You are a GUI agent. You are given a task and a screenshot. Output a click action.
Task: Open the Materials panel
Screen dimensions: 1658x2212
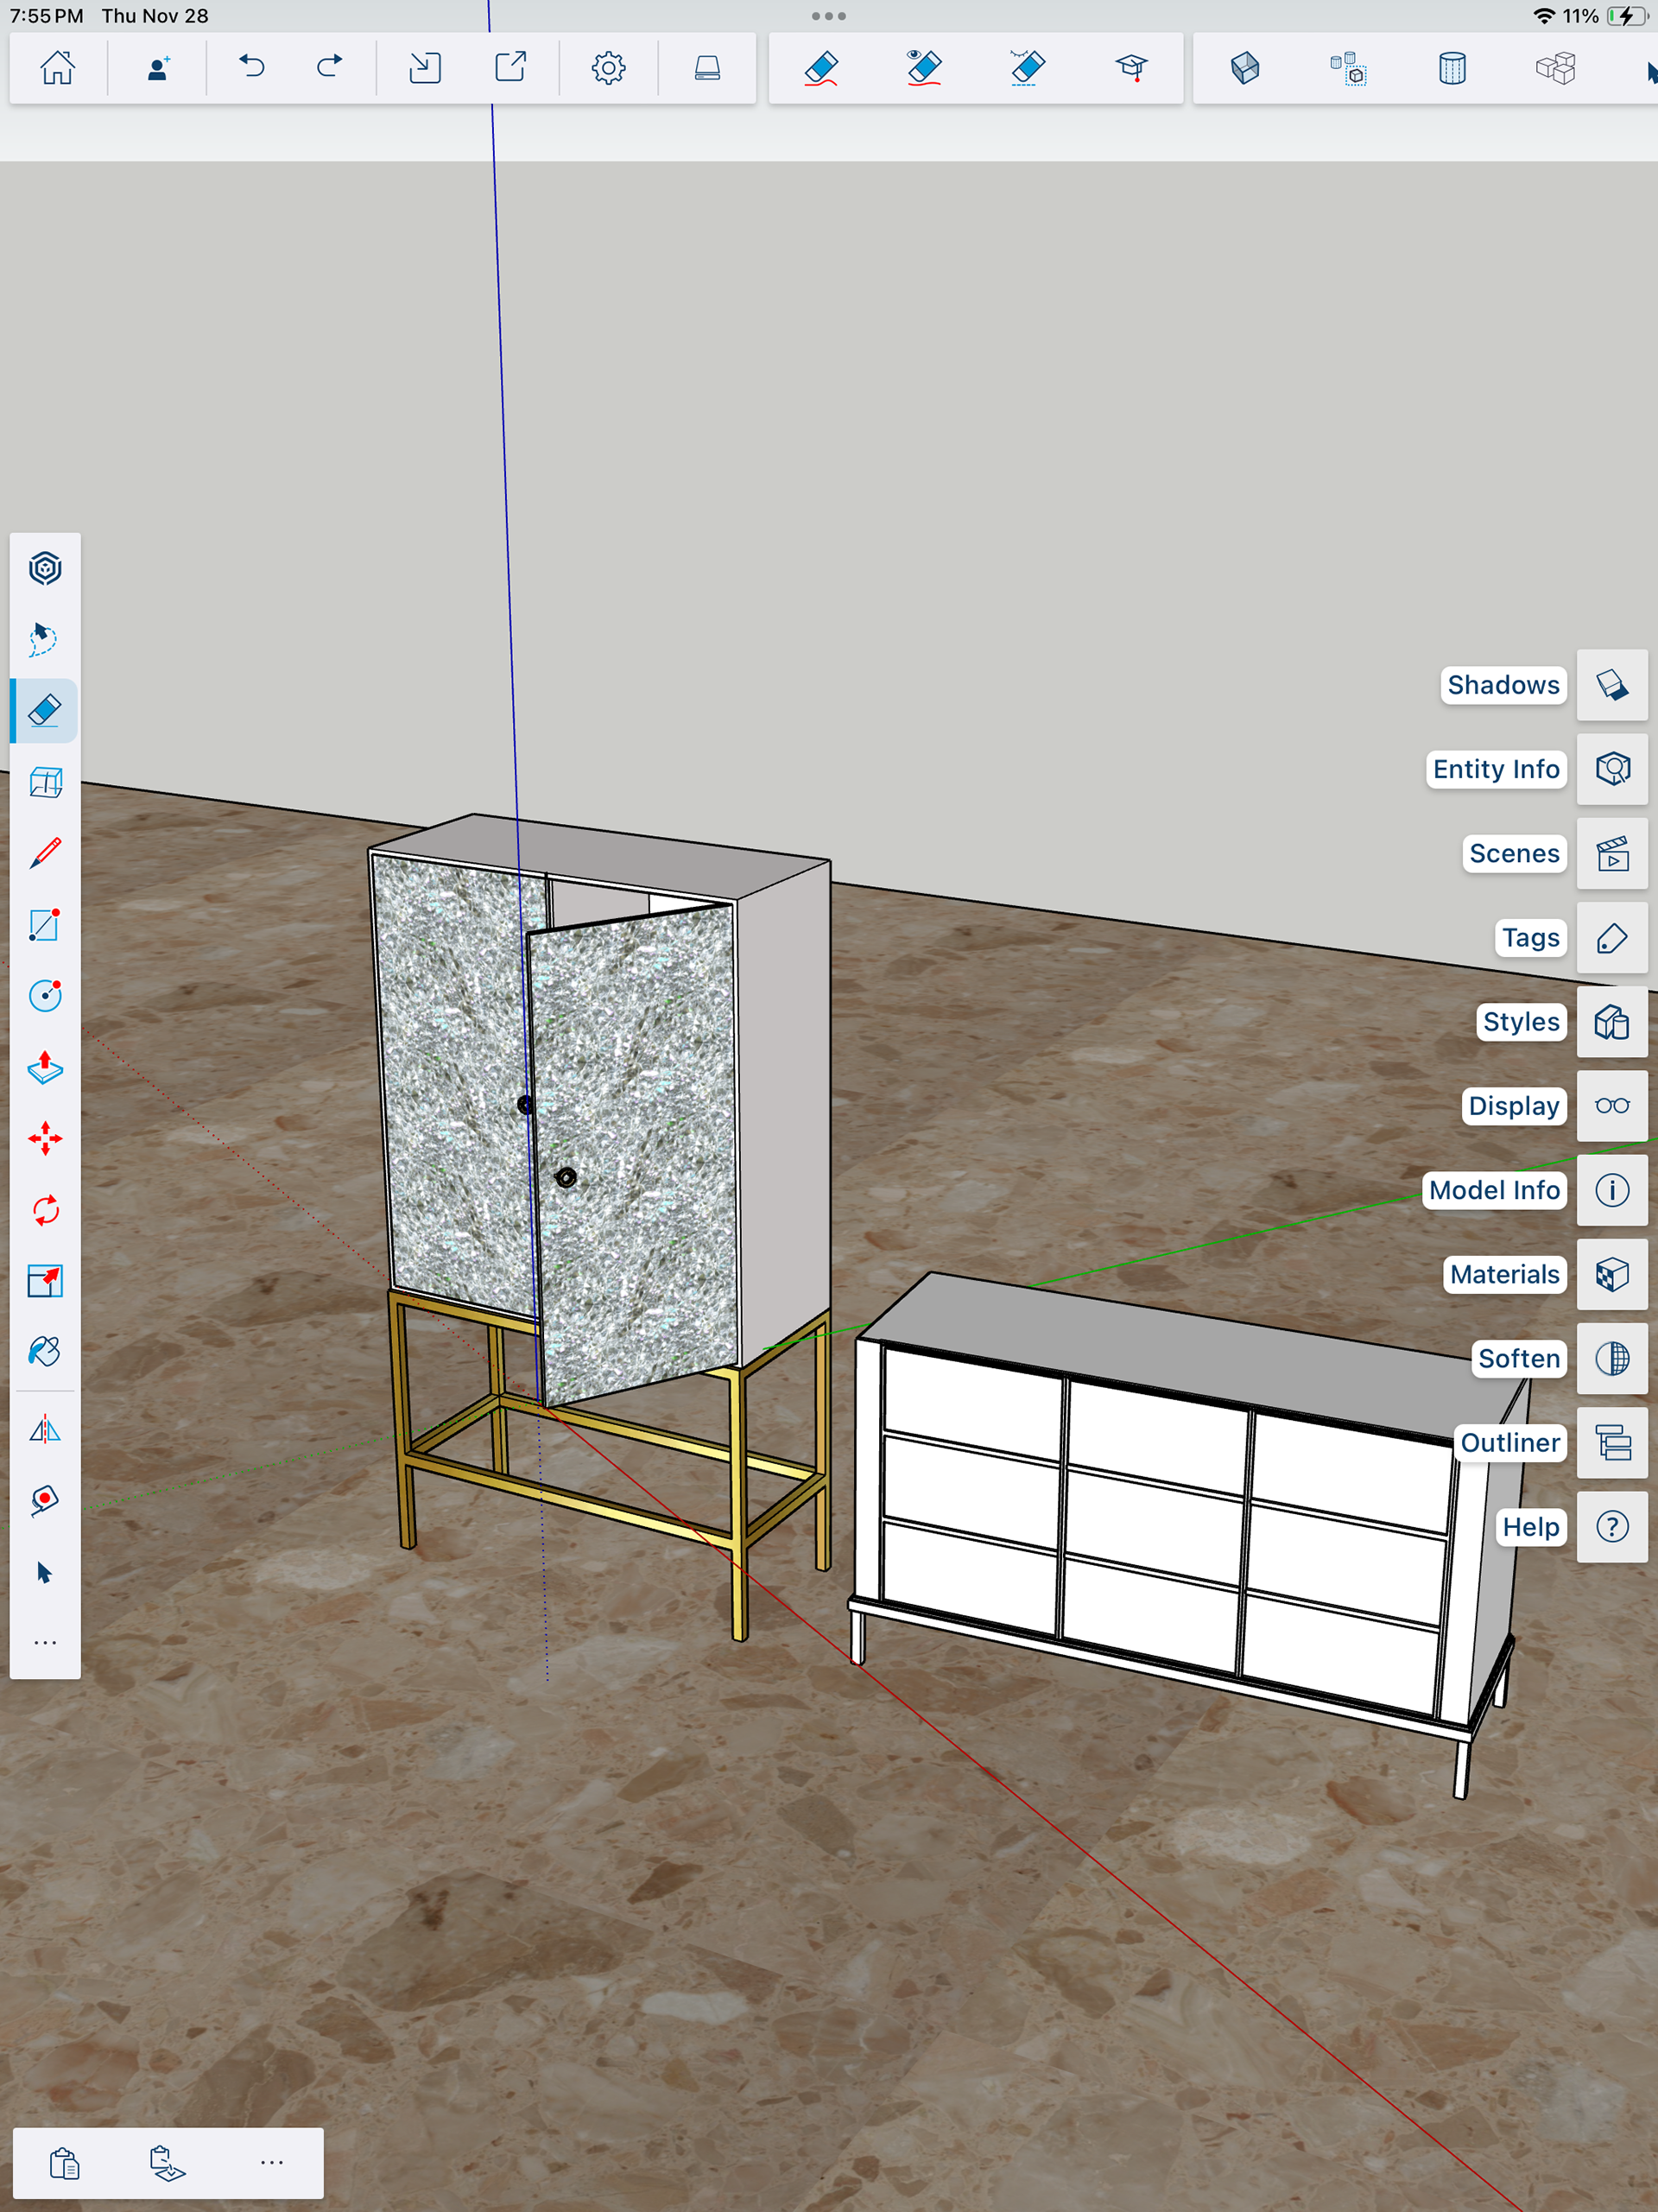coord(1611,1275)
